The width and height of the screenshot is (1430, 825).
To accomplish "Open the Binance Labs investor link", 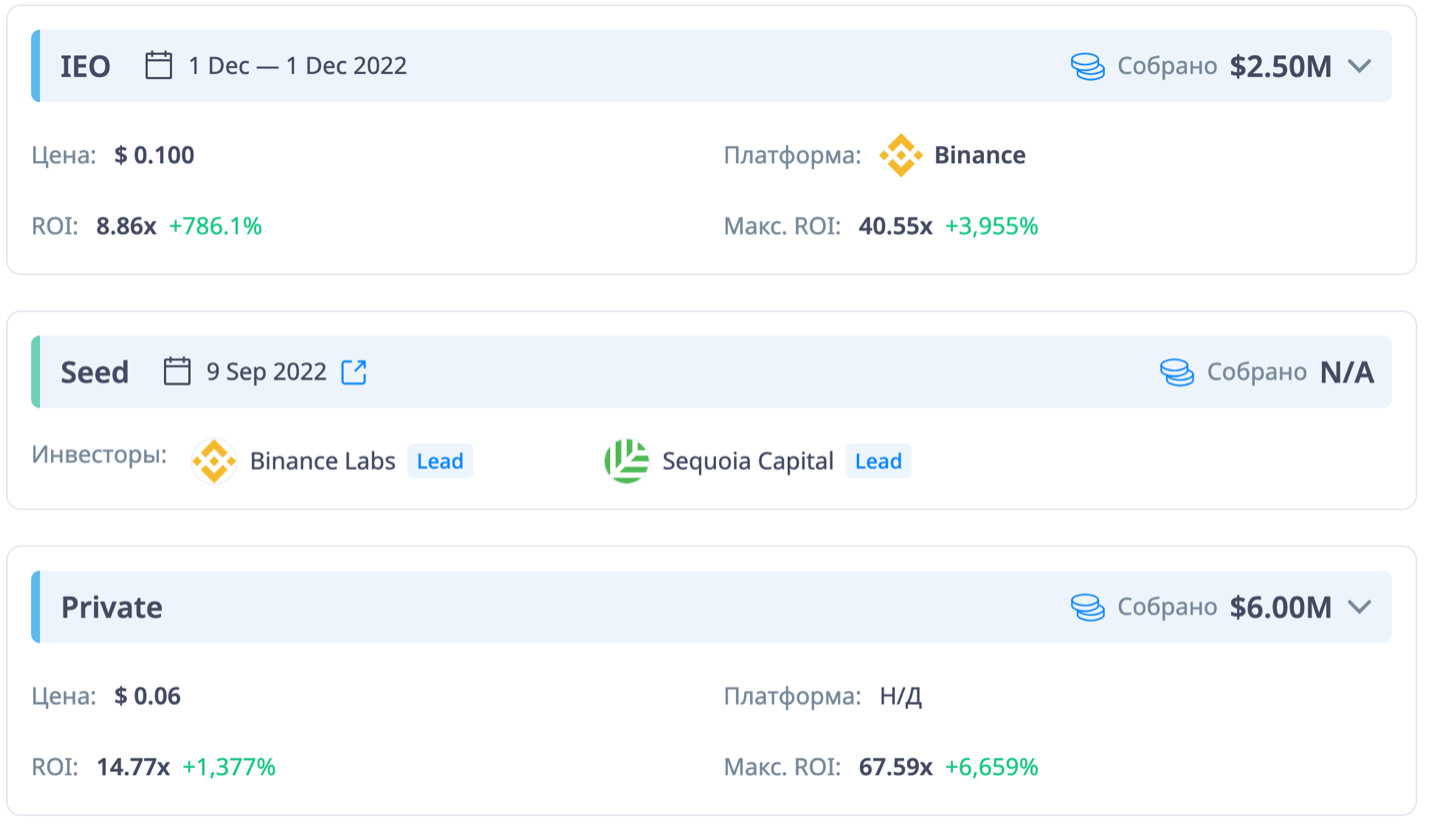I will (x=322, y=461).
